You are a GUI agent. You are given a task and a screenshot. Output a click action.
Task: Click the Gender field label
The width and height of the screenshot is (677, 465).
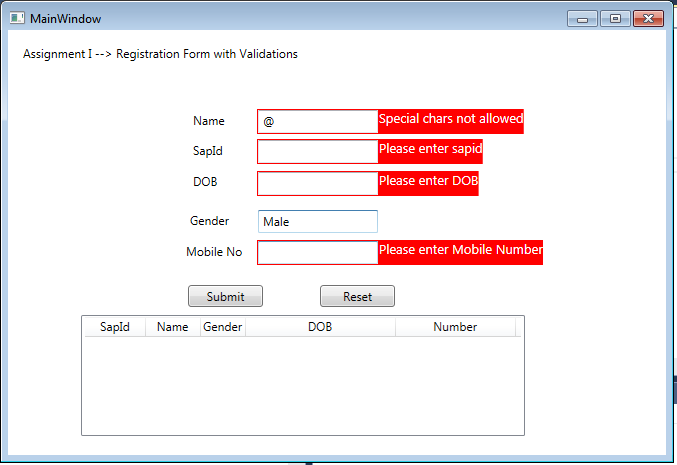click(209, 221)
